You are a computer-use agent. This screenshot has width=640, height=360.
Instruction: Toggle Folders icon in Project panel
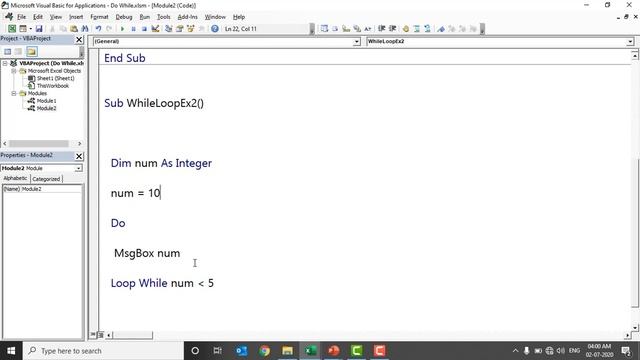click(x=31, y=51)
